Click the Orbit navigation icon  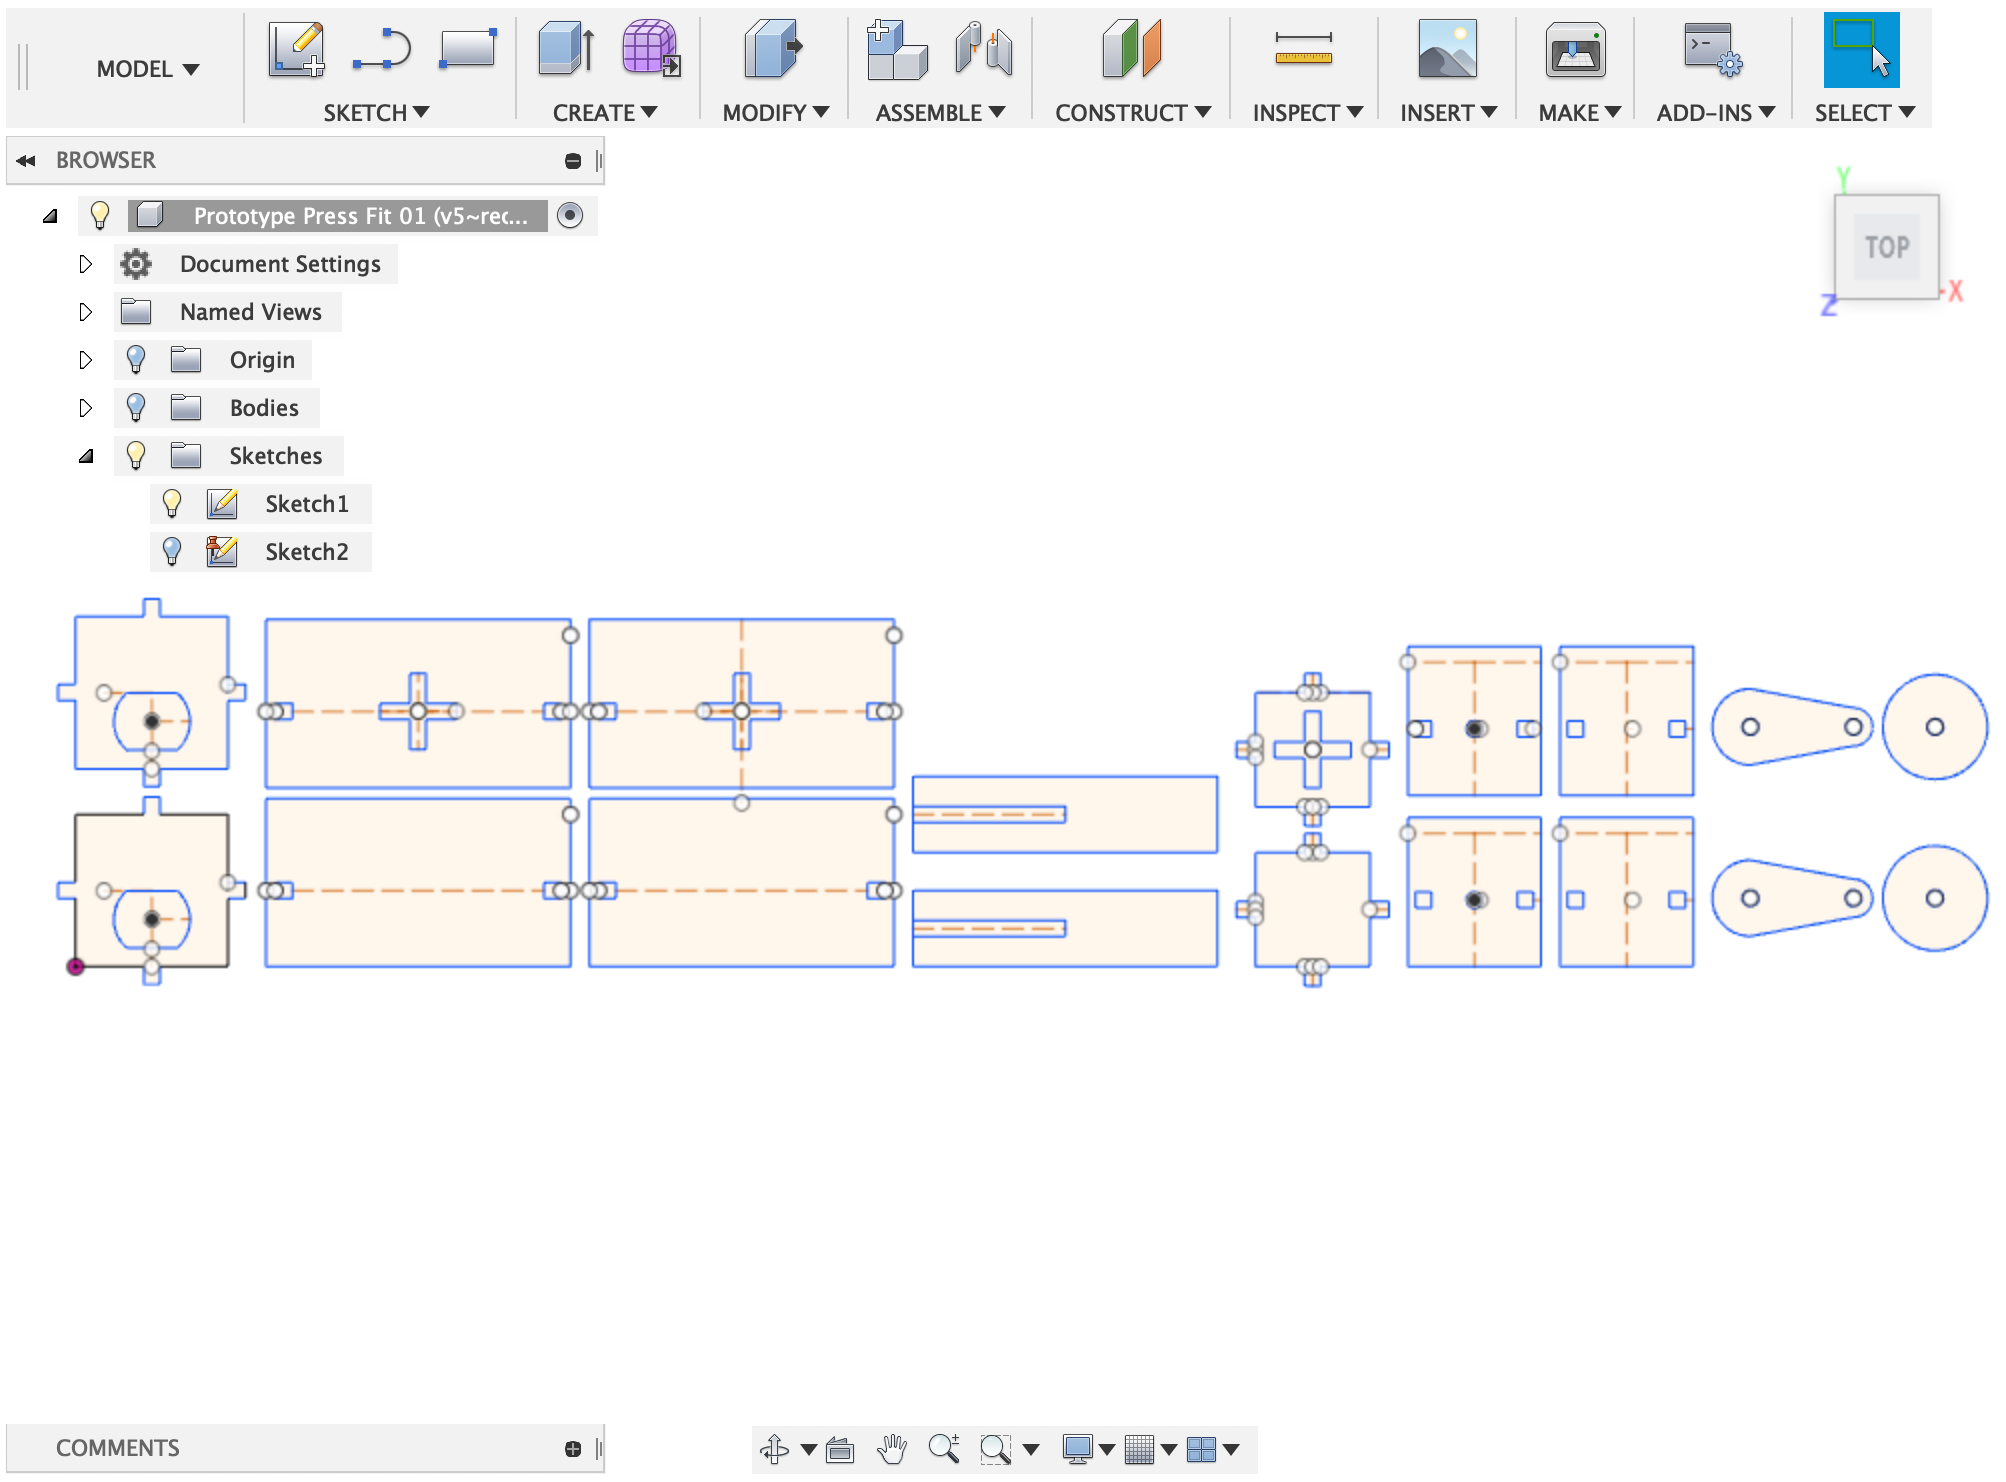[775, 1448]
